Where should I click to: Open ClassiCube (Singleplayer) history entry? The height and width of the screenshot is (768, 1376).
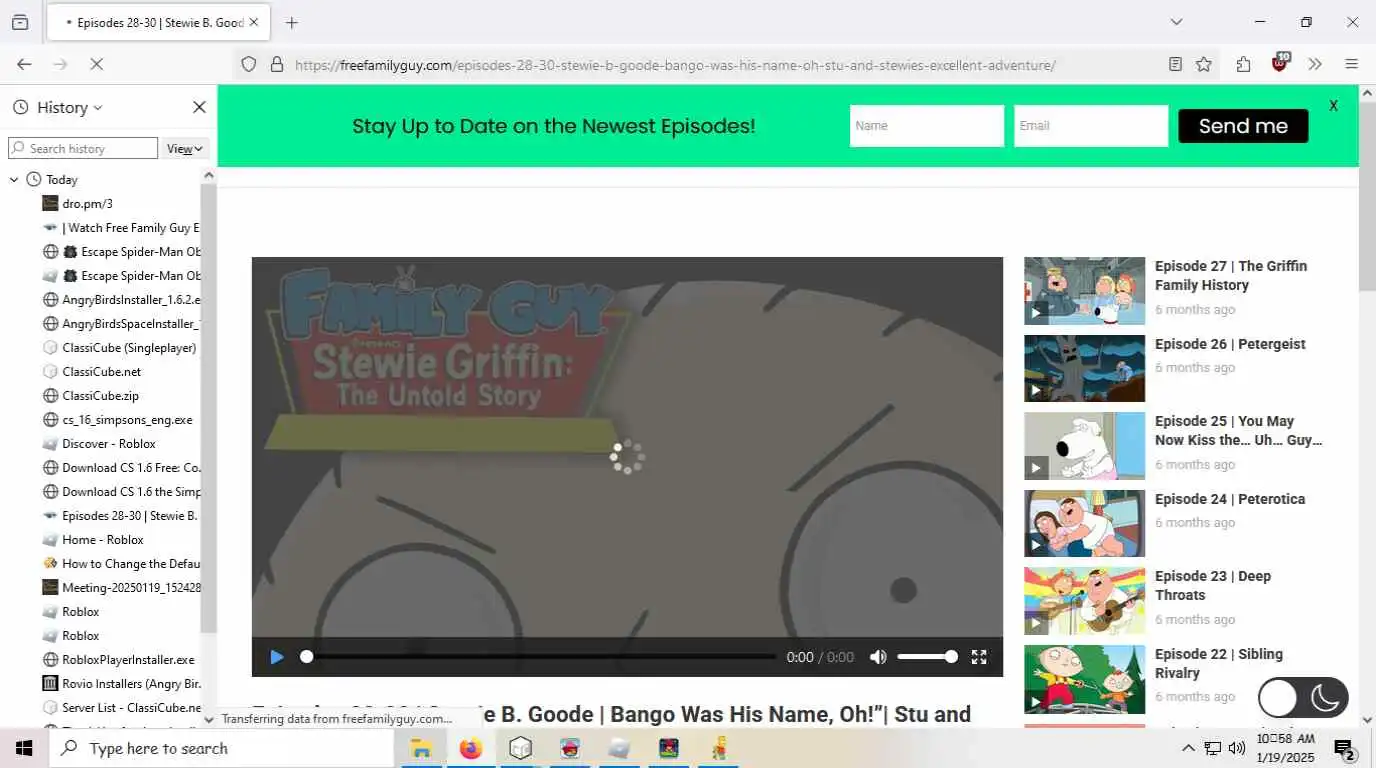point(120,348)
